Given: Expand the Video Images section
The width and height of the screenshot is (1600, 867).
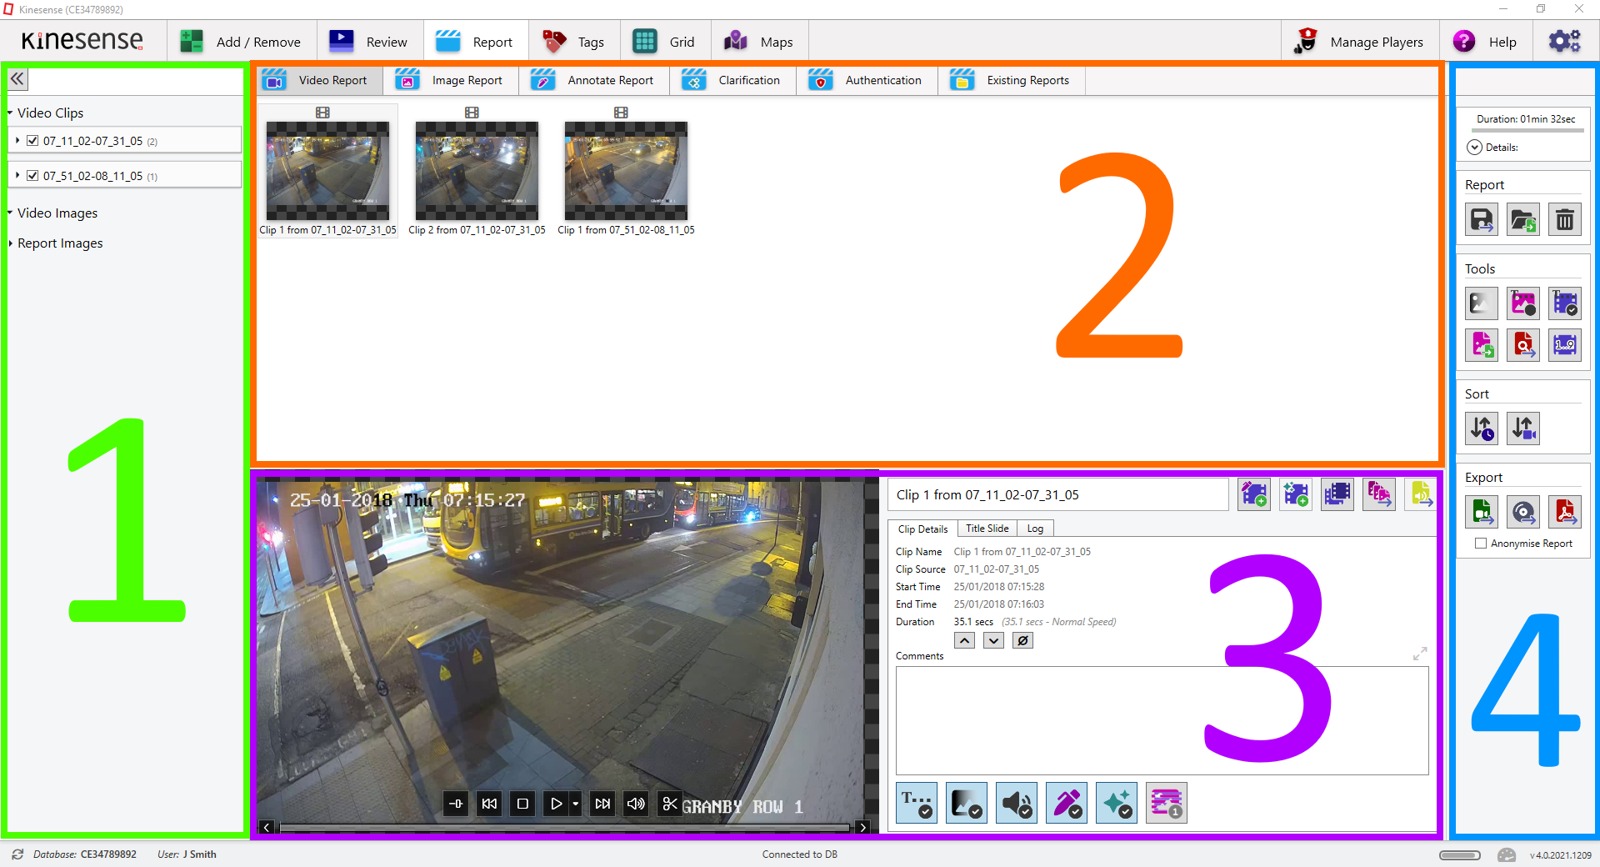Looking at the screenshot, I should (x=10, y=213).
